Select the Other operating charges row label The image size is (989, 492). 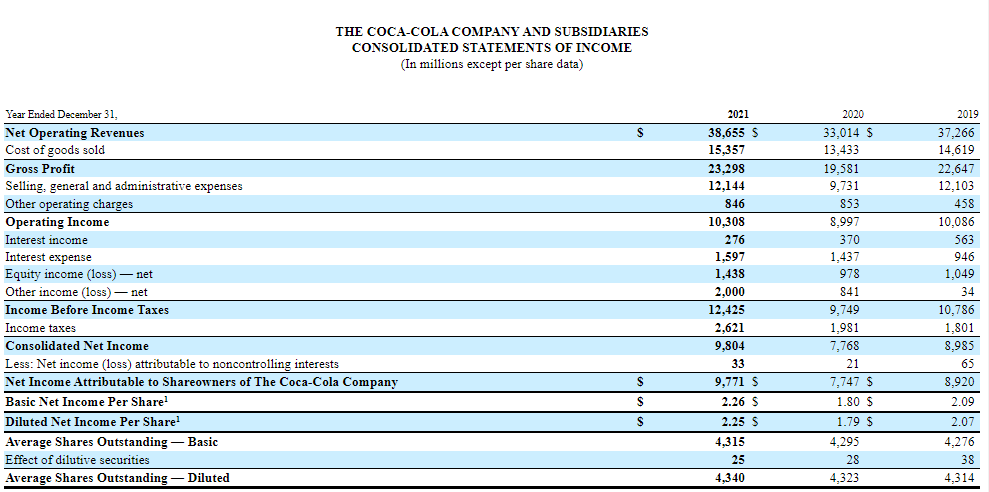[69, 204]
